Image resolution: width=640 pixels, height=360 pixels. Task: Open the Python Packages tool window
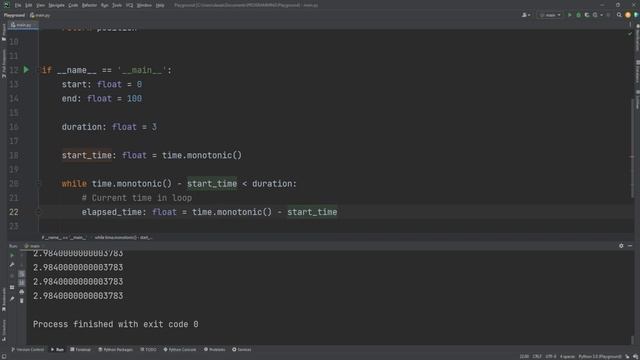(x=116, y=349)
